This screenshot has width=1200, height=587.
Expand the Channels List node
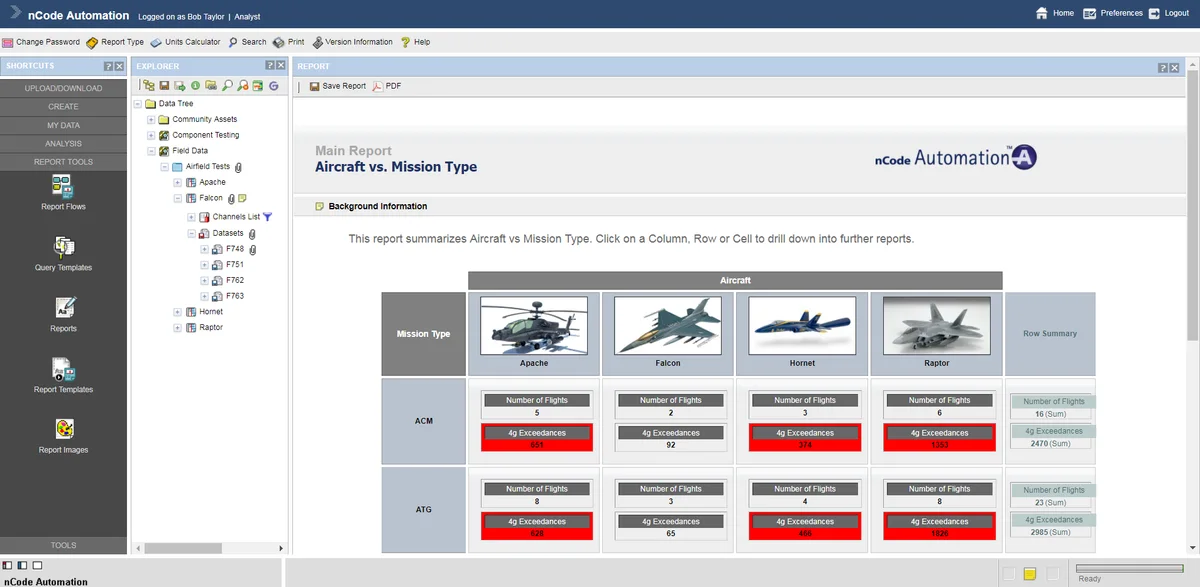point(191,217)
